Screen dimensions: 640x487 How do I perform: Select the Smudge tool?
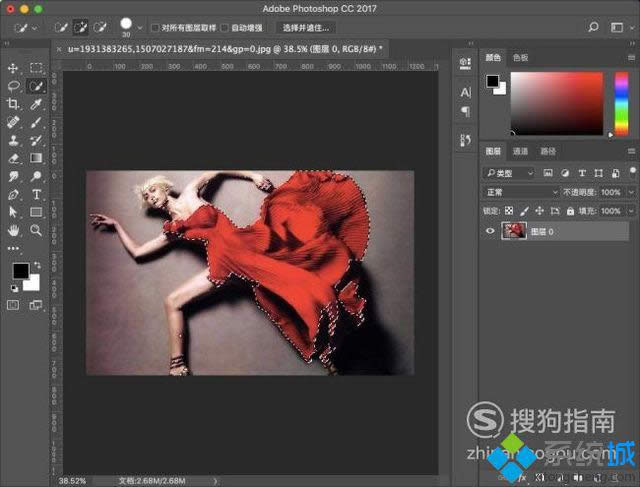coord(13,176)
